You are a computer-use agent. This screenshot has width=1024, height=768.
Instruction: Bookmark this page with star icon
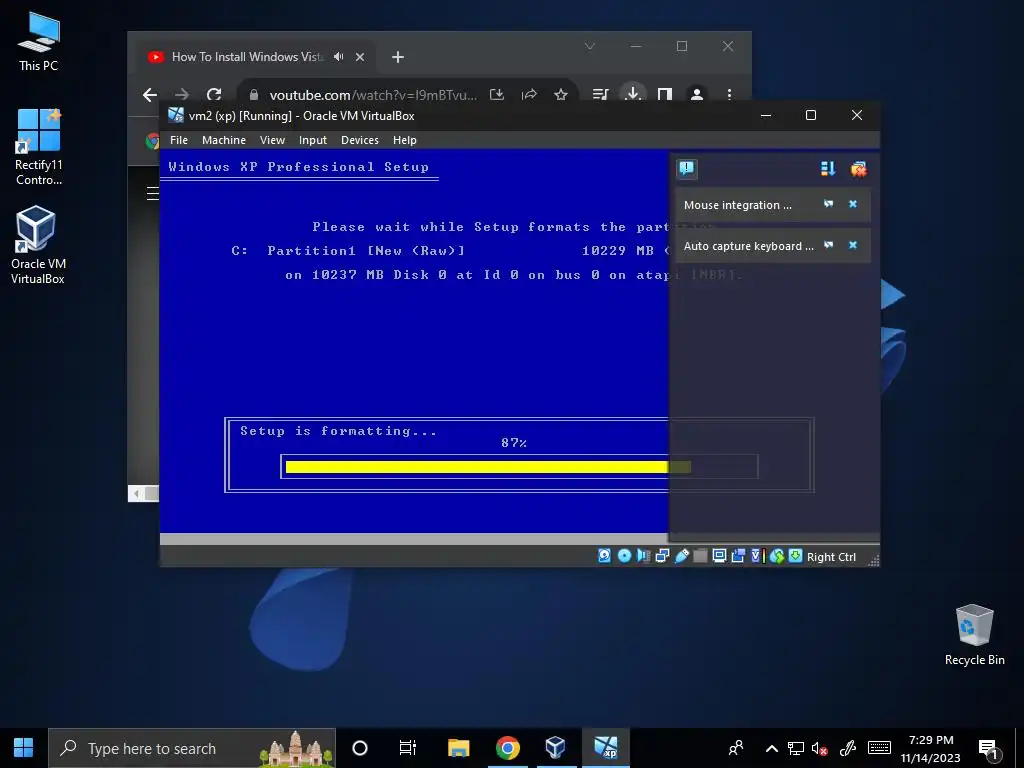tap(560, 95)
